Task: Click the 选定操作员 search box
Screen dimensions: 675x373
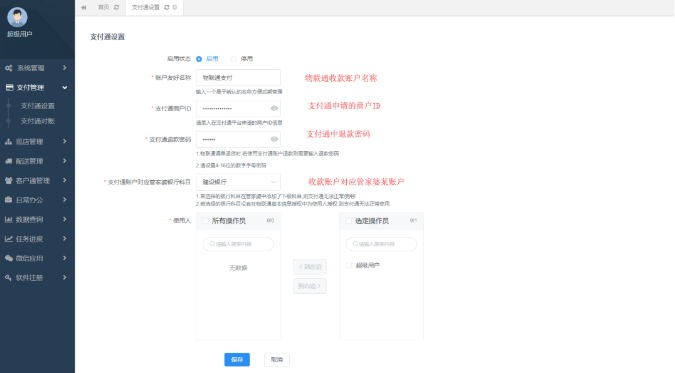Action: tap(381, 244)
